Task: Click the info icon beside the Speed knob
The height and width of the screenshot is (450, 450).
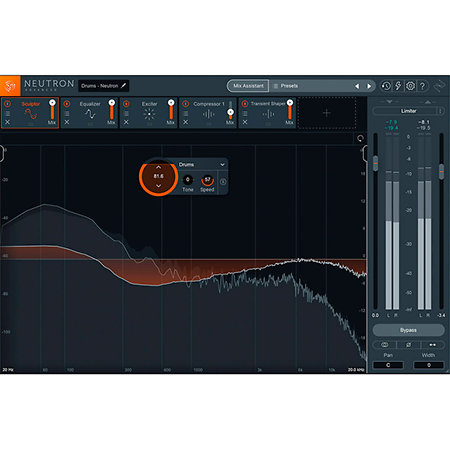Action: point(223,182)
